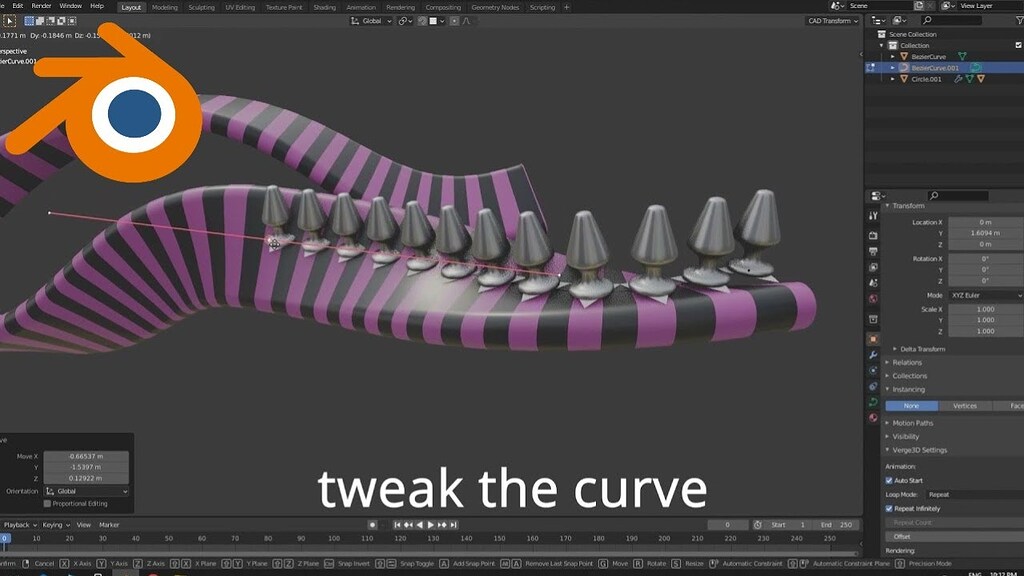Viewport: 1024px width, 576px height.
Task: Open the Modifiers properties tab
Action: [x=873, y=355]
